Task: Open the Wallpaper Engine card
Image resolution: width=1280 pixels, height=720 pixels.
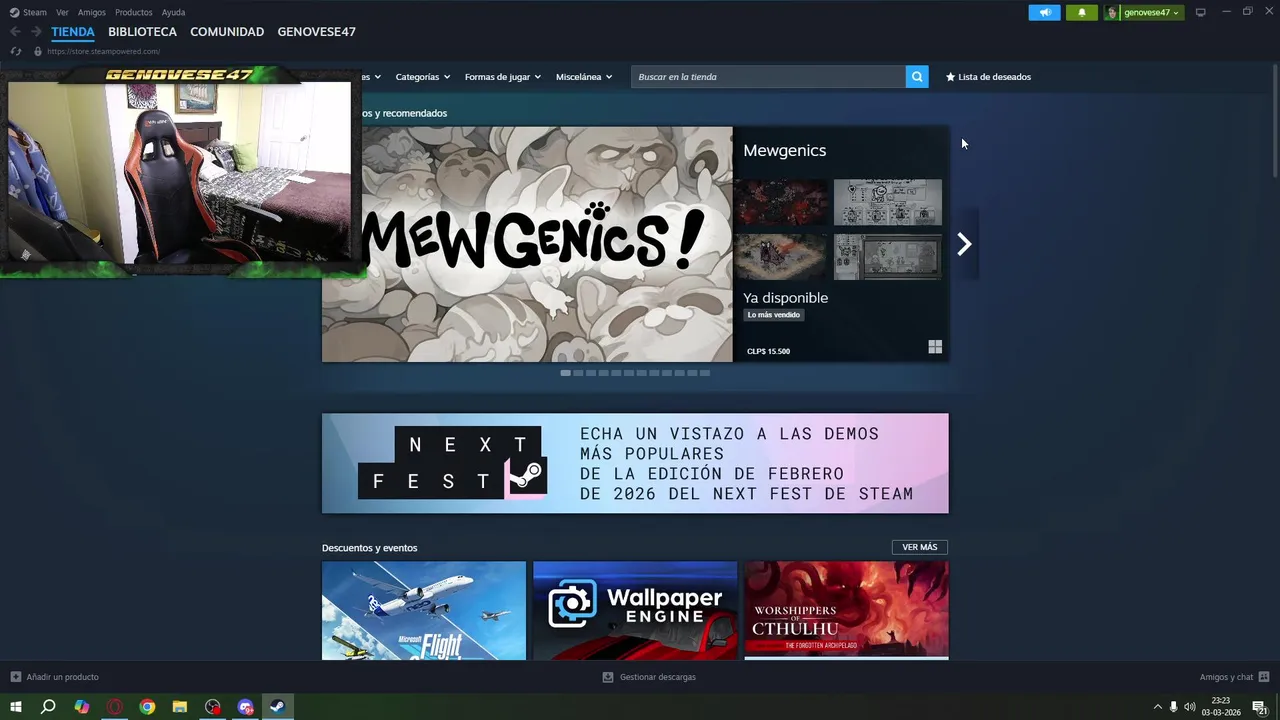Action: 635,610
